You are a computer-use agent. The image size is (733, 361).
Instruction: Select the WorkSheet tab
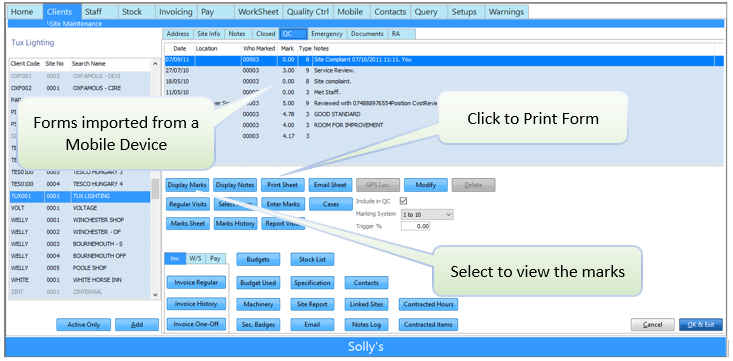(x=258, y=12)
